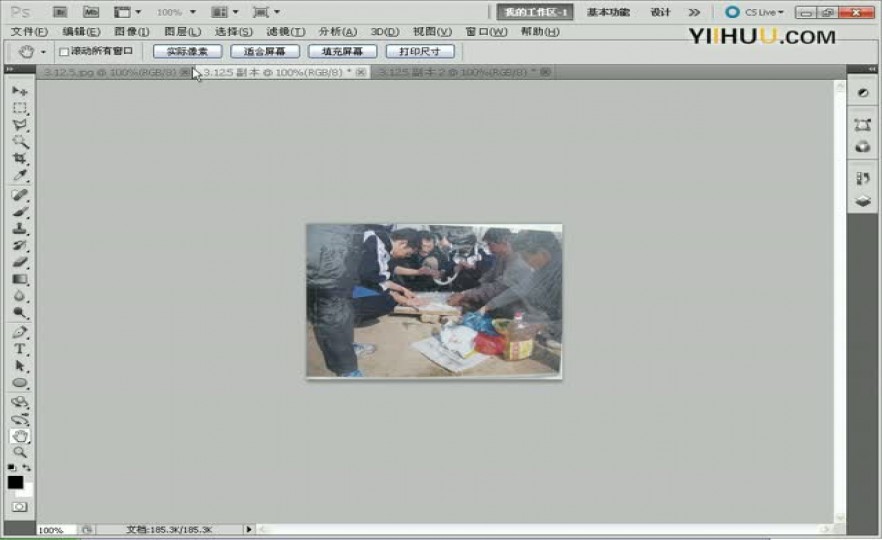Viewport: 882px width, 540px height.
Task: Select the 3D Camera Rotate tool
Action: [x=20, y=419]
